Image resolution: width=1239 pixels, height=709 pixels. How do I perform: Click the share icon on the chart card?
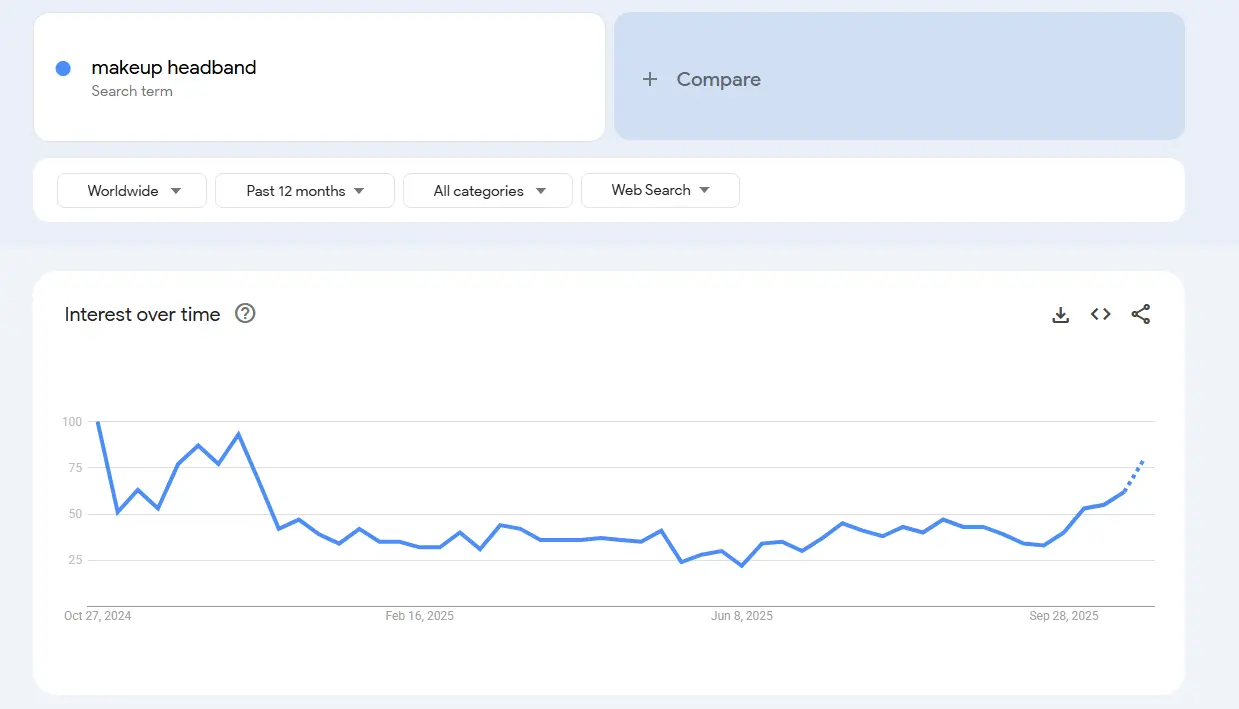click(1141, 315)
